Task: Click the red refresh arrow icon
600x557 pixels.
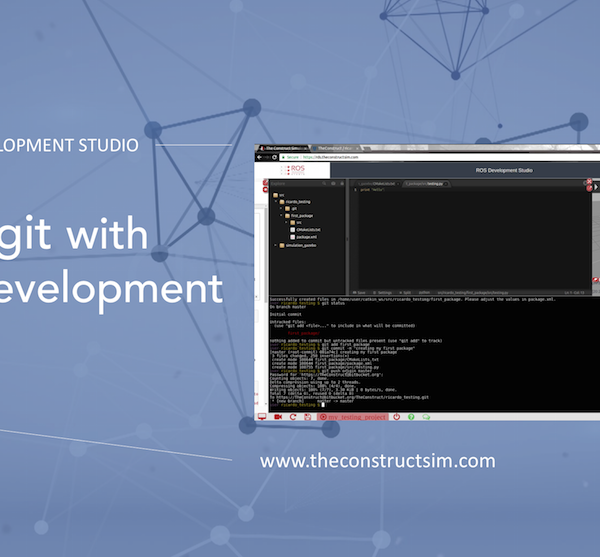Action: tap(293, 417)
